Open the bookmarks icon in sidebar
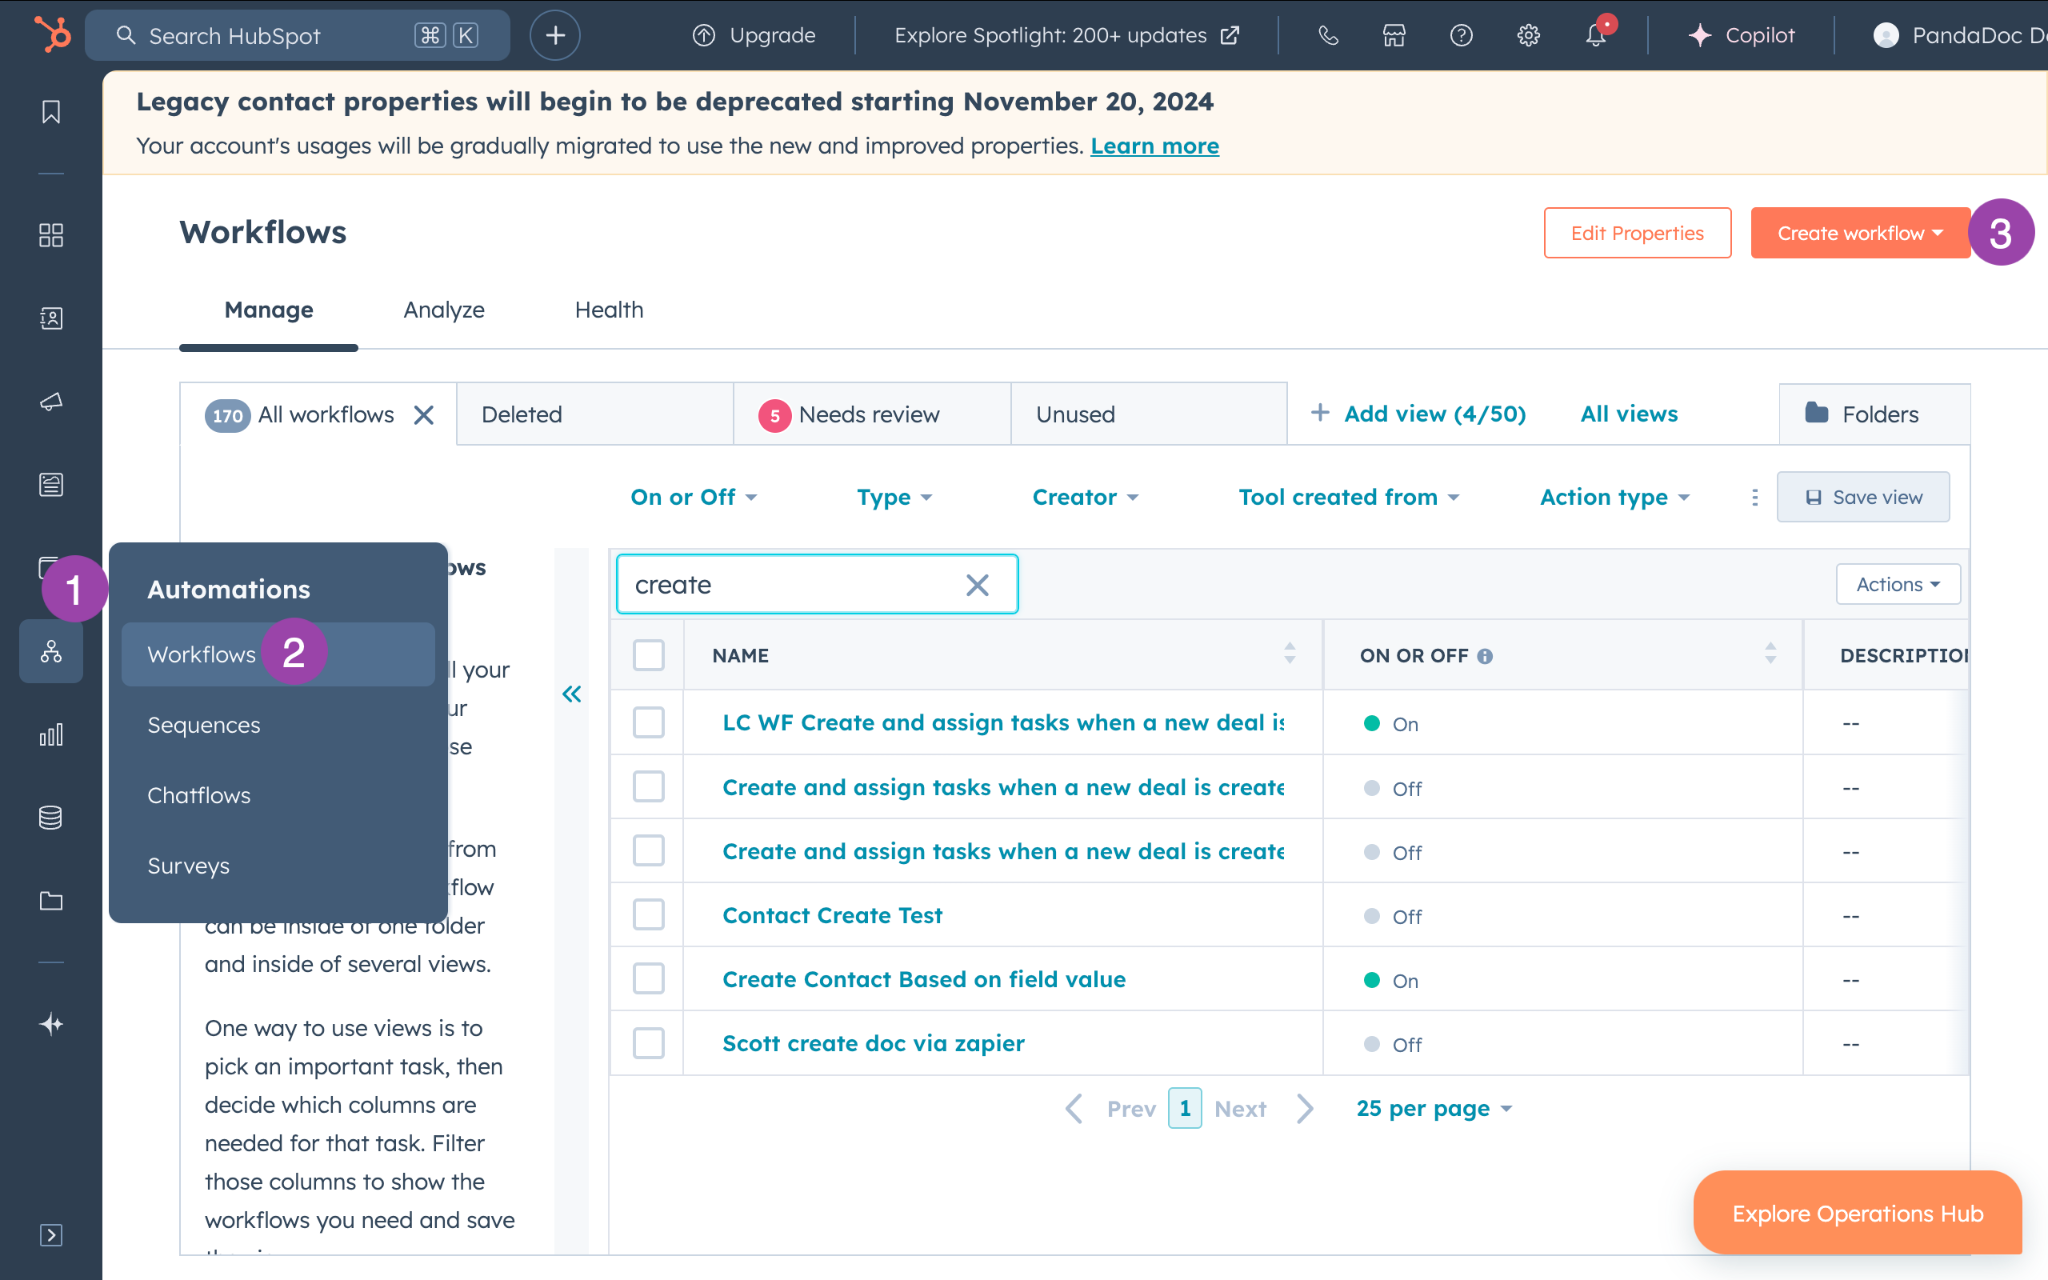Viewport: 2048px width, 1280px height. 51,112
